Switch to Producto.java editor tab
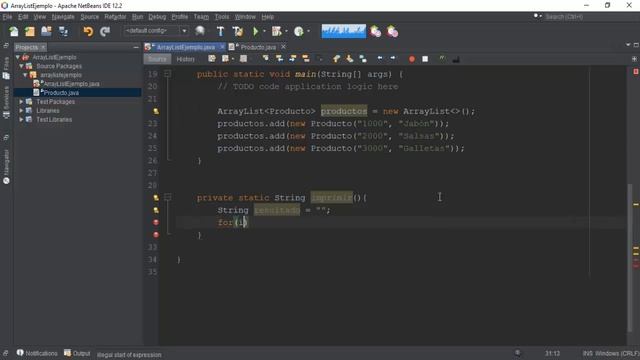The image size is (640, 360). coord(258,47)
